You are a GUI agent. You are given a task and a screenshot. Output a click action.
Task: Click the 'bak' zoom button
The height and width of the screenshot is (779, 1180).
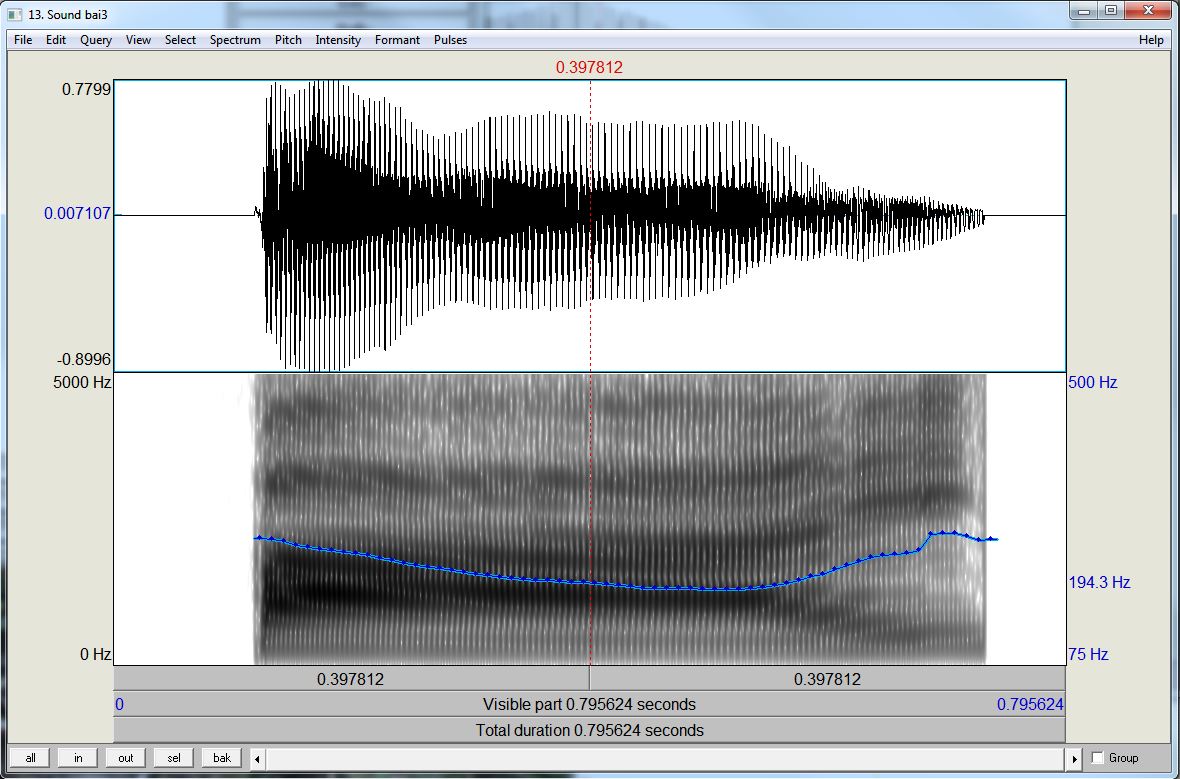point(222,758)
